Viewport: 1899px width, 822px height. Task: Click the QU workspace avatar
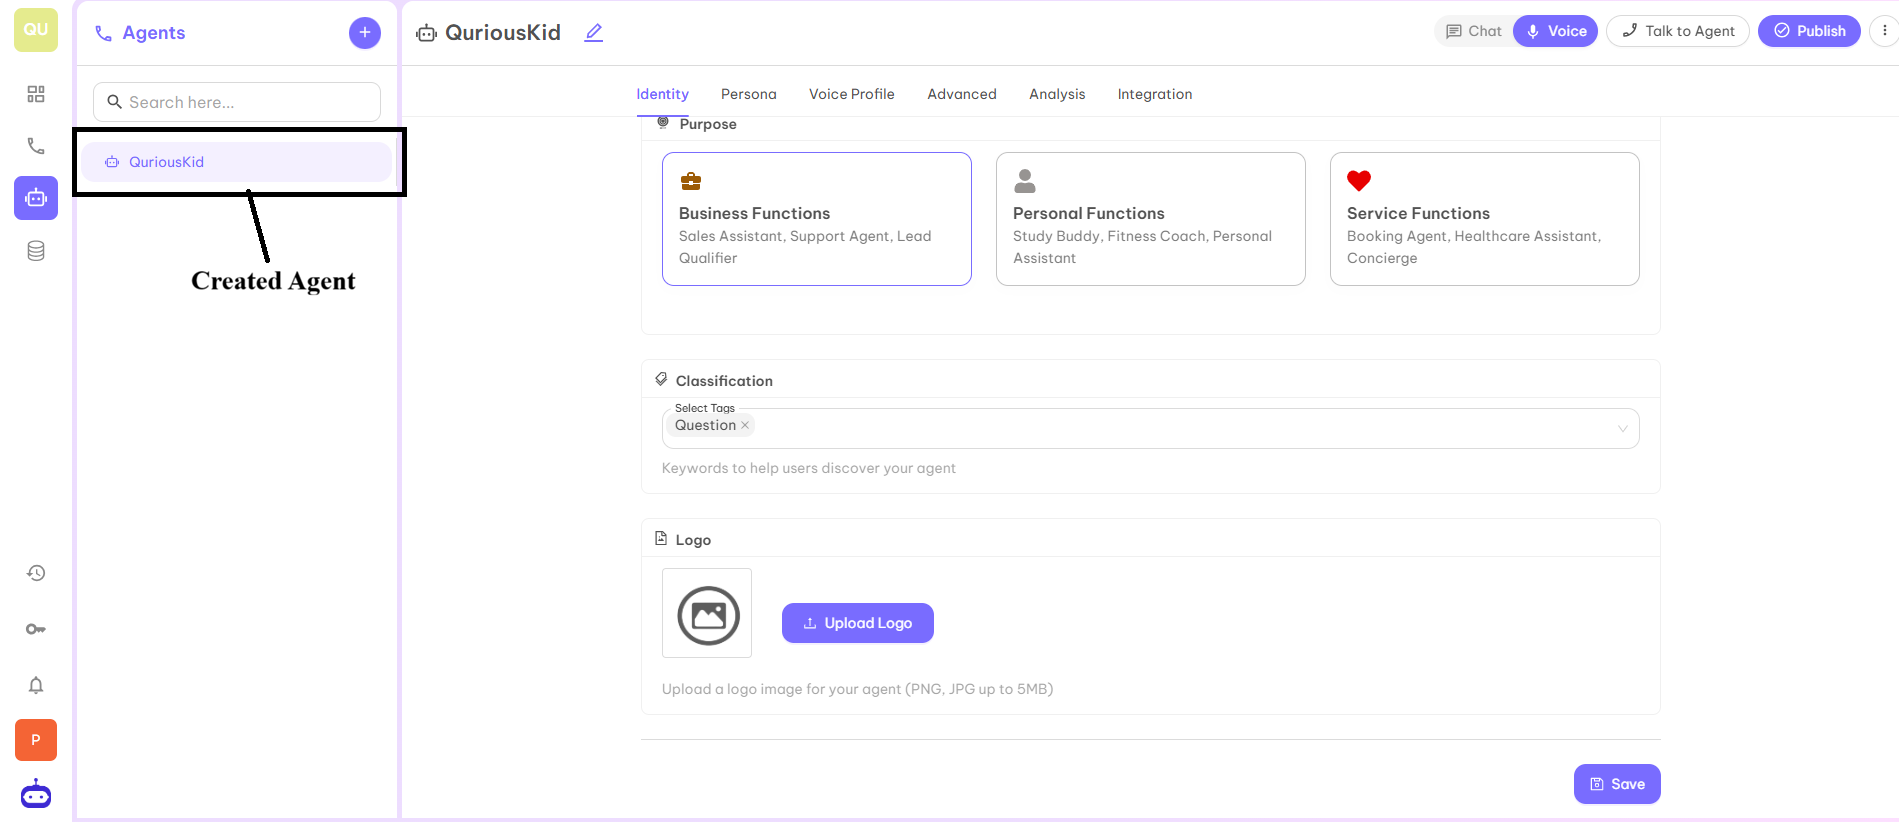pyautogui.click(x=36, y=30)
